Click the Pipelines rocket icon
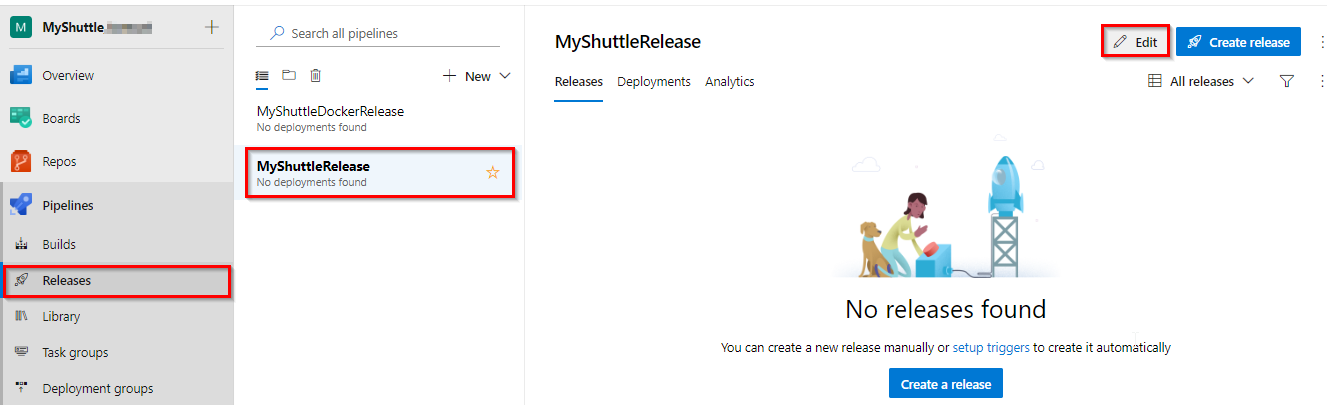 click(x=21, y=205)
